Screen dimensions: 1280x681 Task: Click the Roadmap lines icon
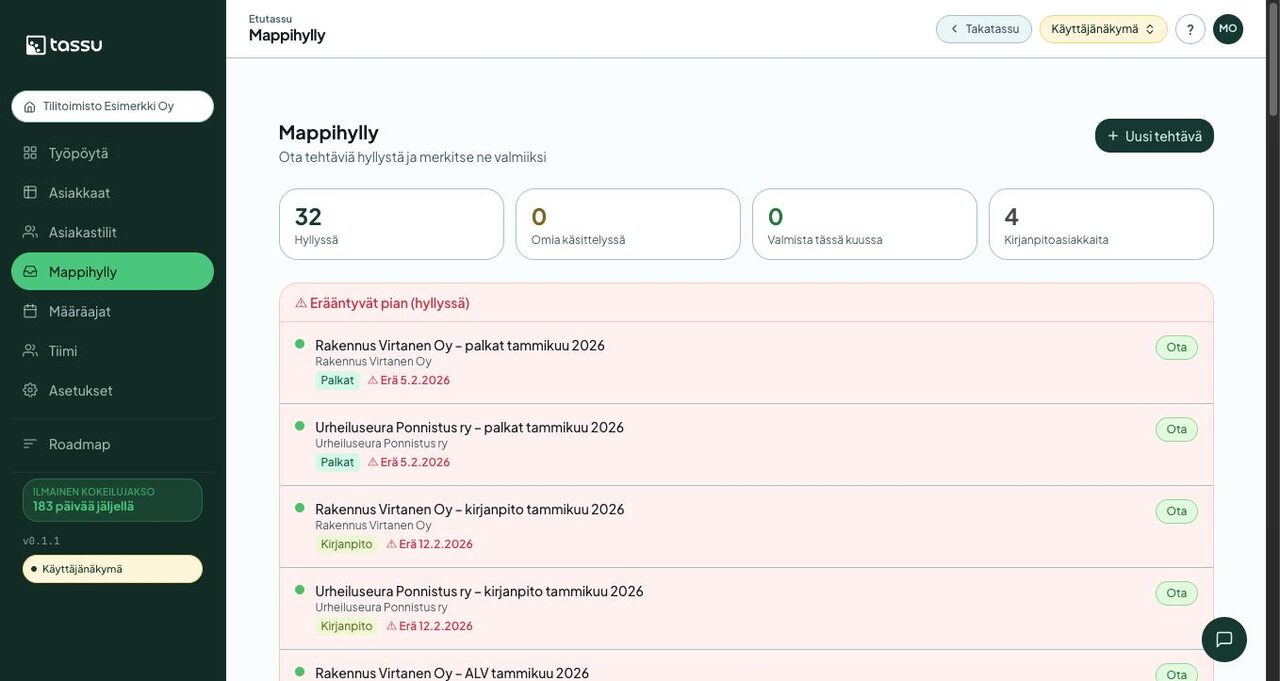coord(30,444)
